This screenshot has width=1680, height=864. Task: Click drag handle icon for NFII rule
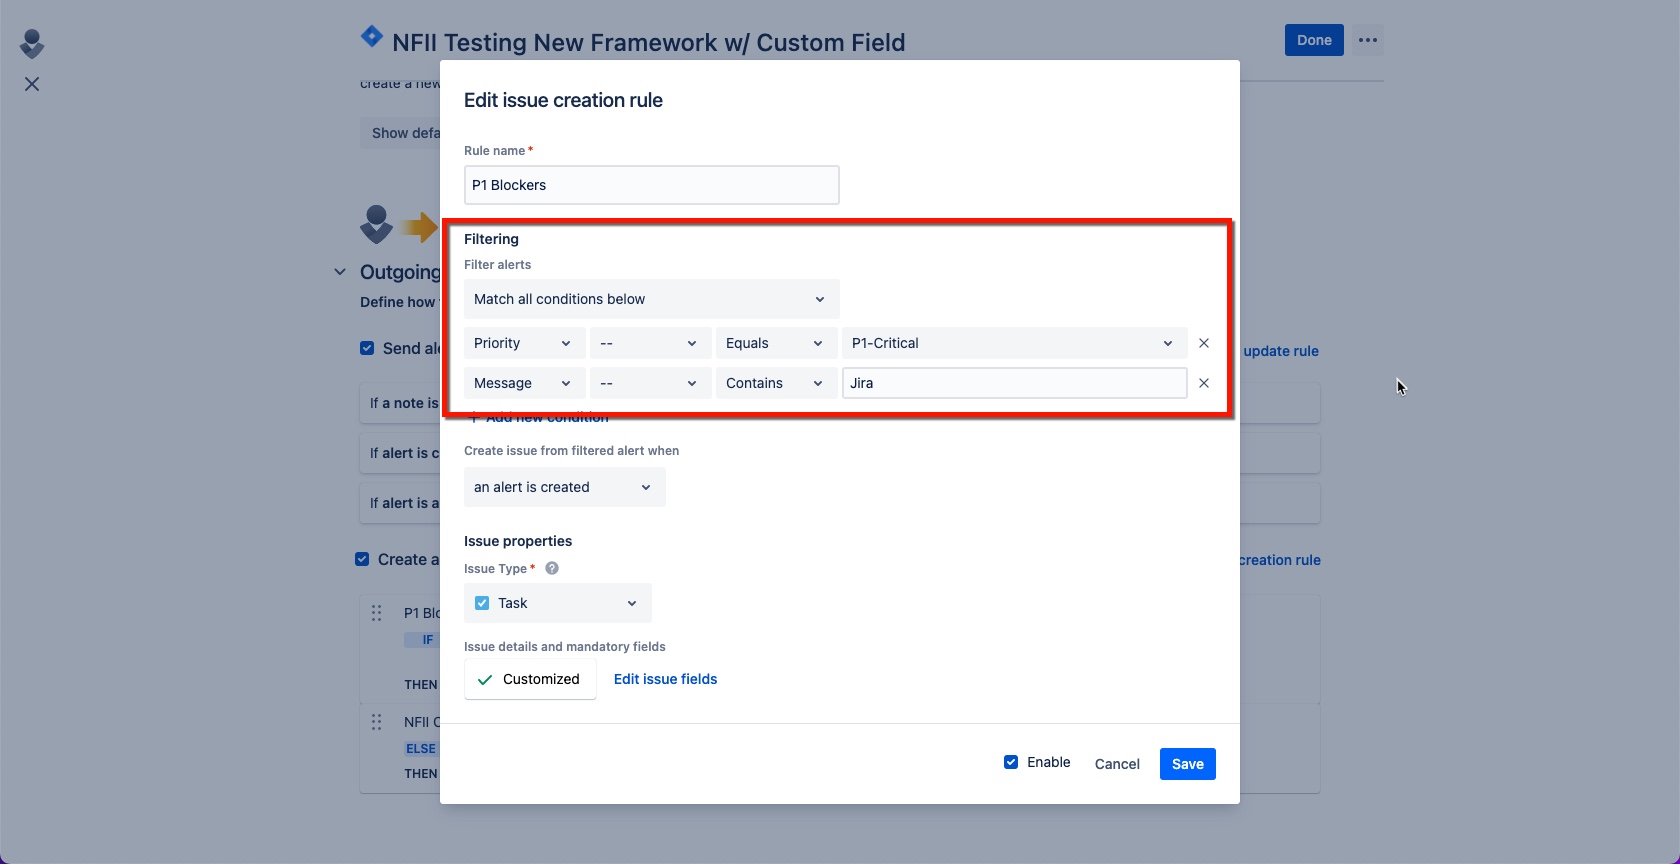click(377, 721)
